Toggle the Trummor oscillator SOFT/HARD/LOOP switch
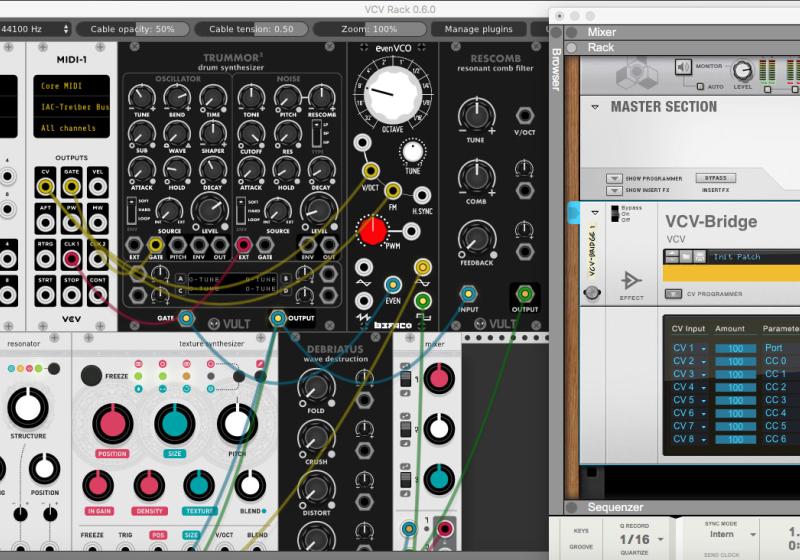The height and width of the screenshot is (560, 800). (x=132, y=210)
